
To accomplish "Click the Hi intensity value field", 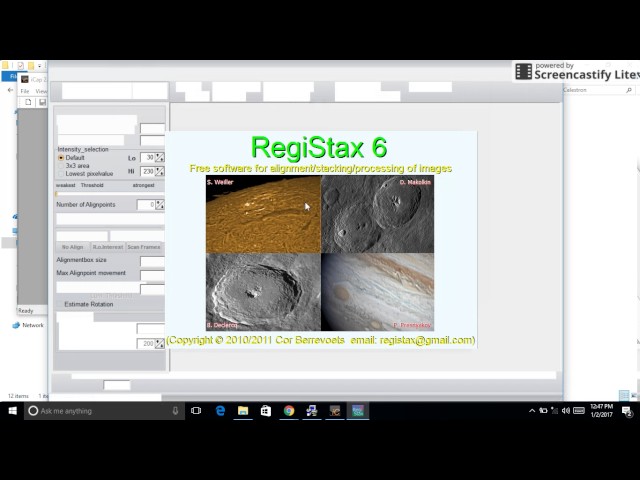I will point(147,171).
